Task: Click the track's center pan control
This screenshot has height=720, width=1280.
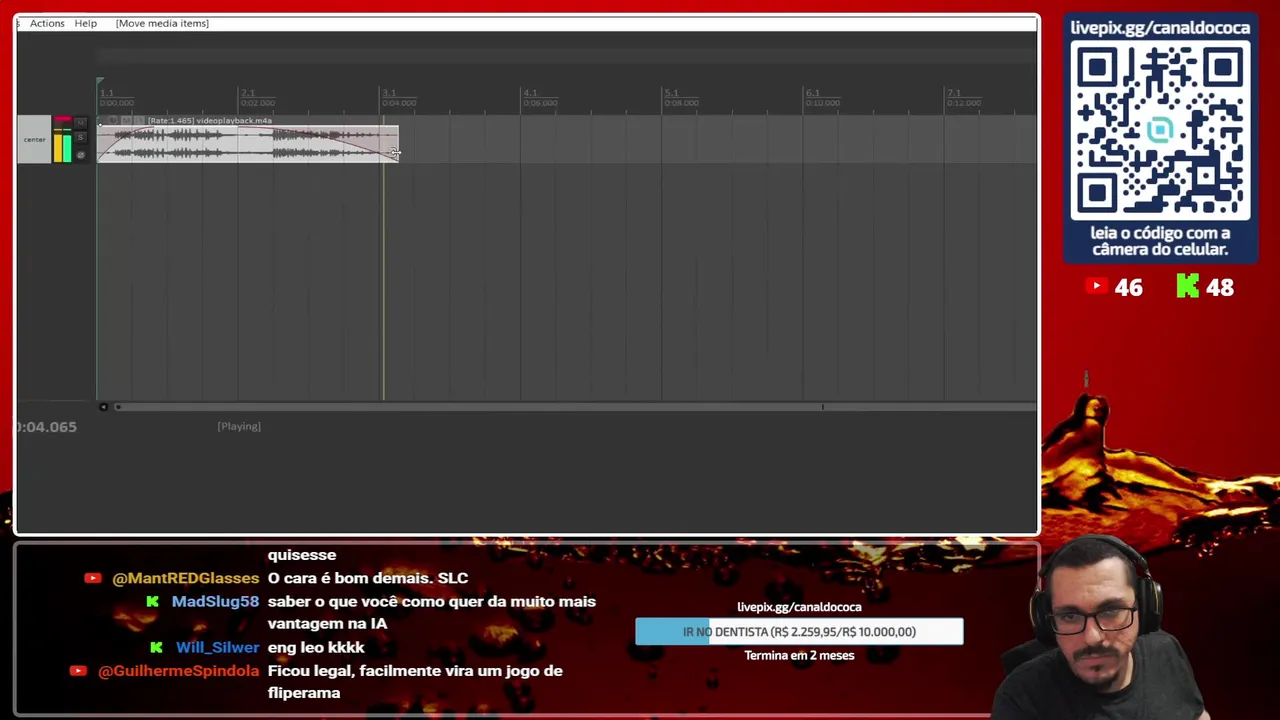Action: click(34, 140)
